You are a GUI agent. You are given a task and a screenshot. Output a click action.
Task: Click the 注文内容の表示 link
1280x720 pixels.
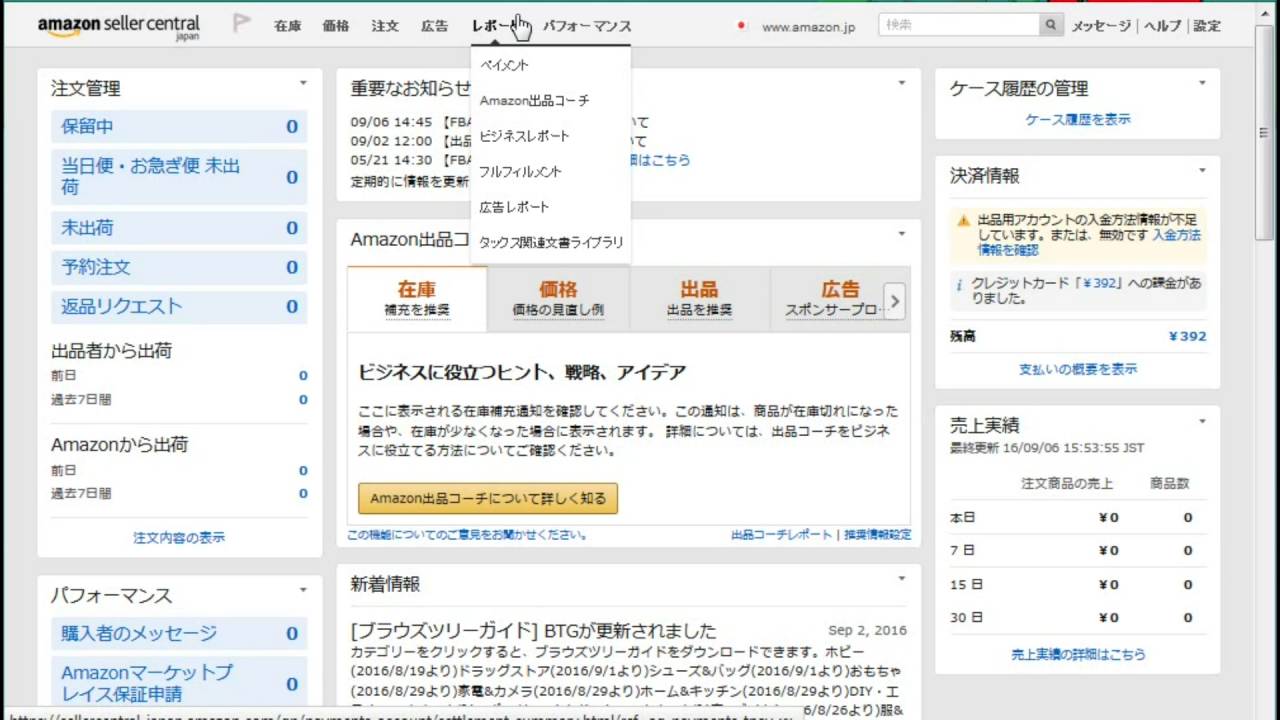[x=179, y=538]
